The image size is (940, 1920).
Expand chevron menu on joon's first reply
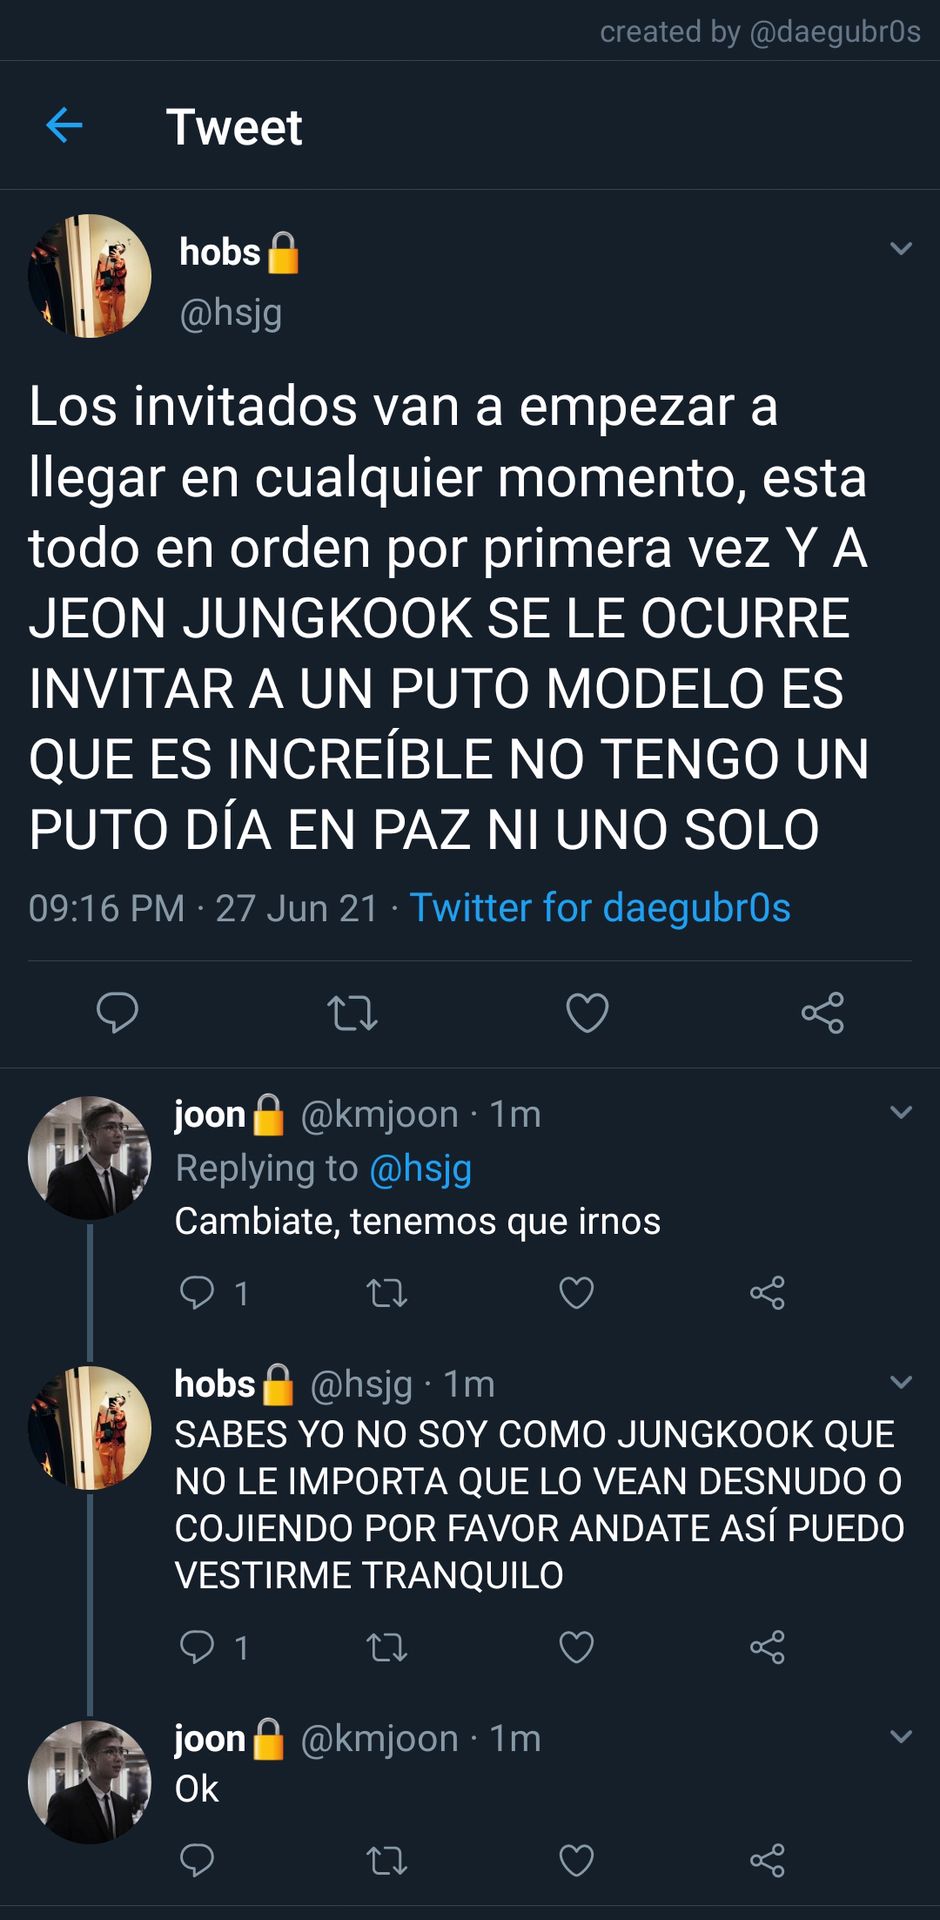tap(901, 1112)
